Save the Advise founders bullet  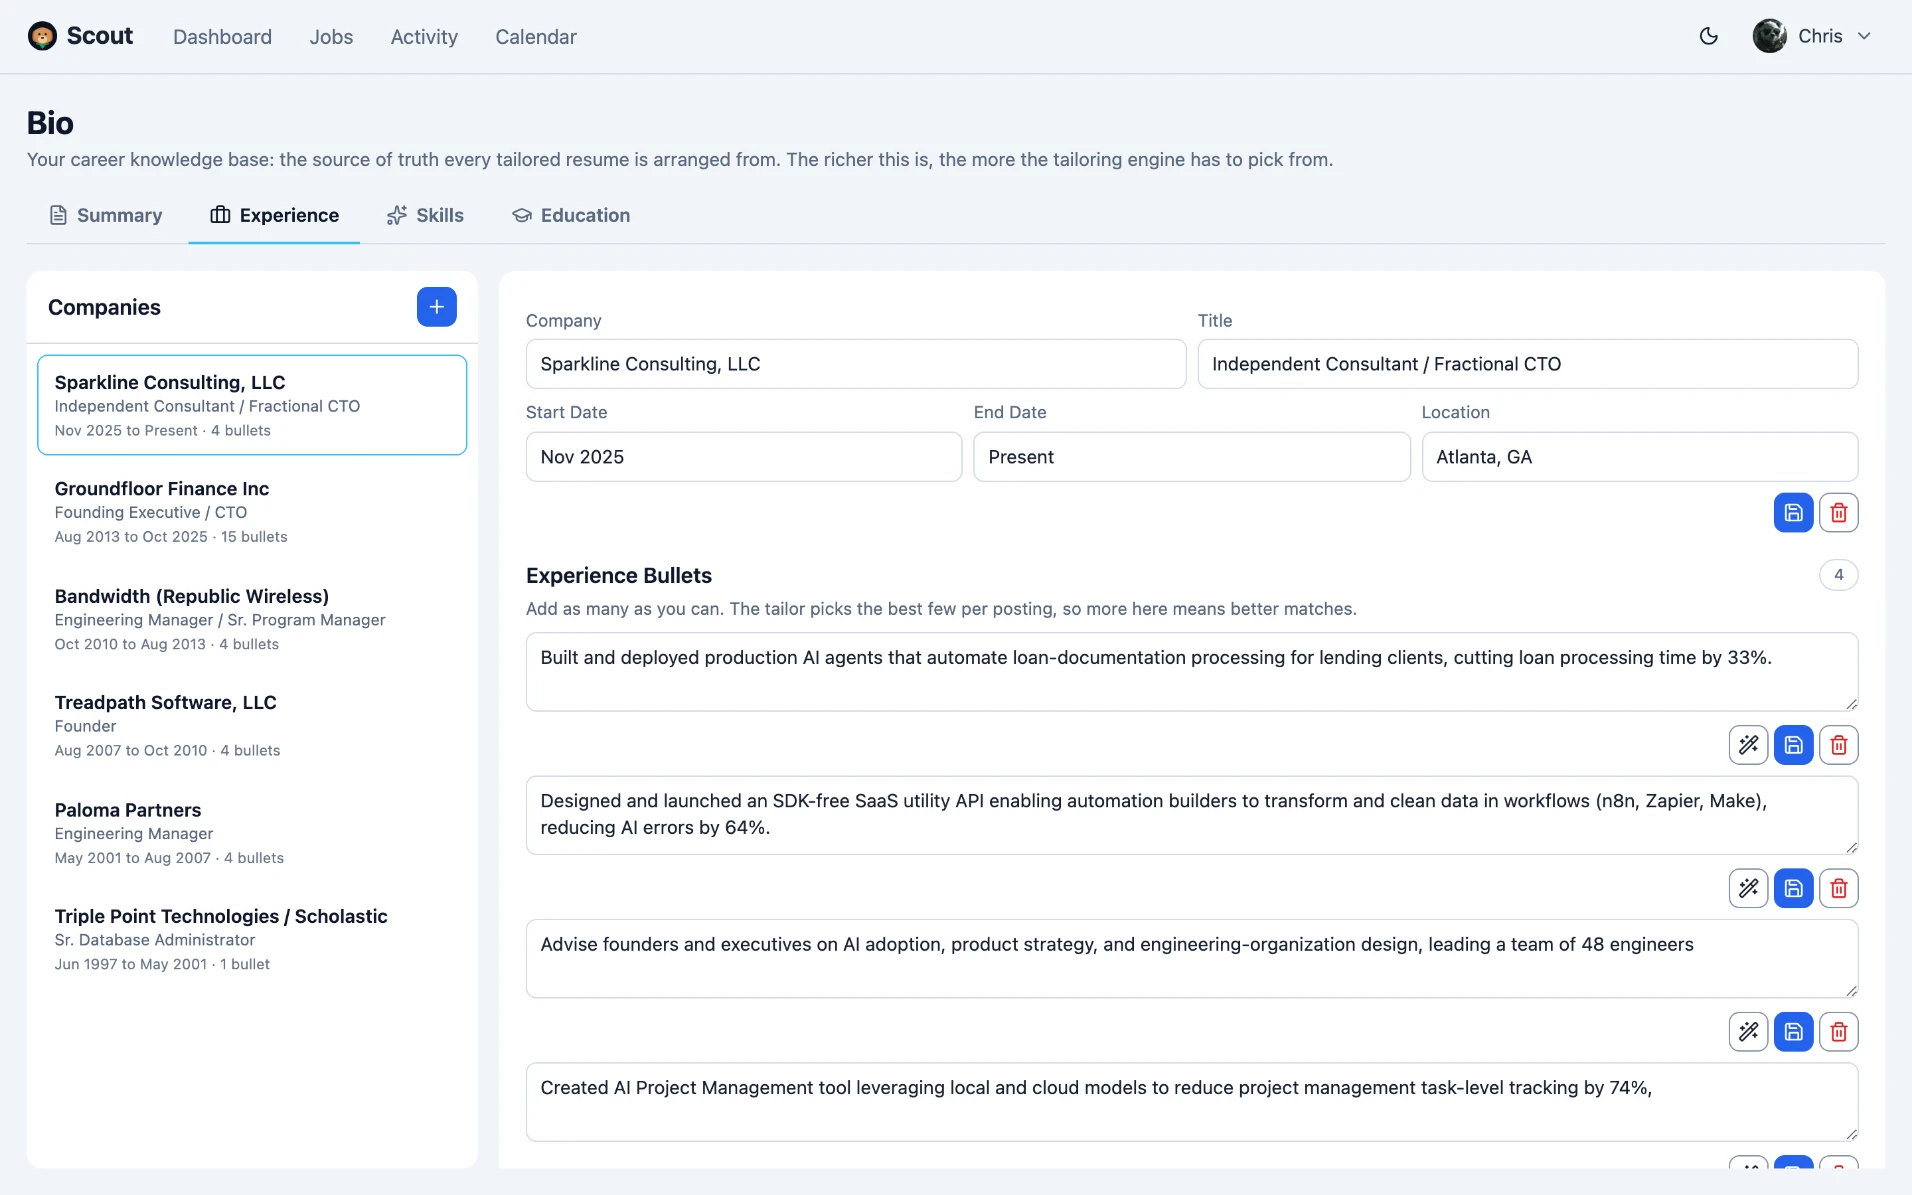[x=1793, y=1032]
